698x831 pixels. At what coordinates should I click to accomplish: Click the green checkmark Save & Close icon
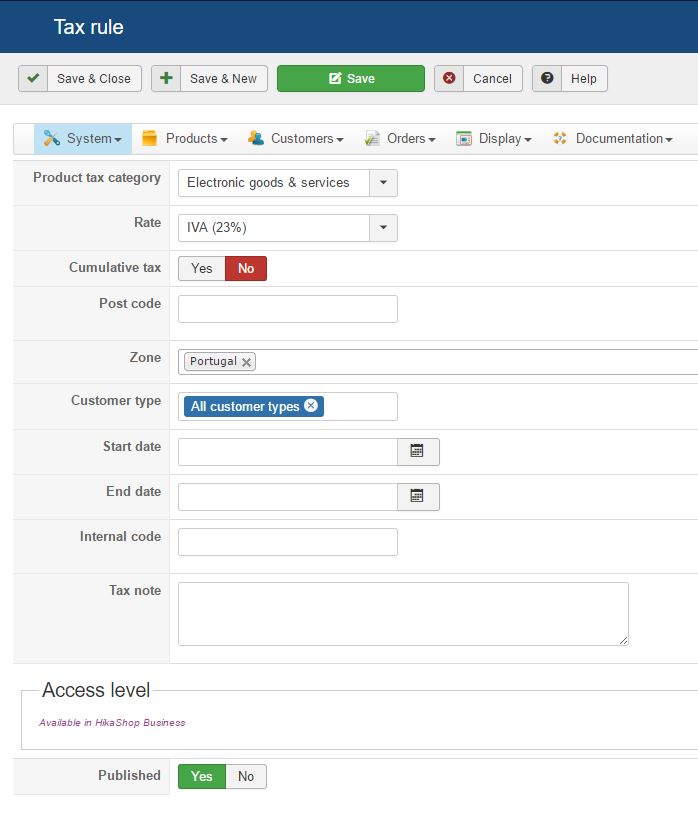[33, 78]
